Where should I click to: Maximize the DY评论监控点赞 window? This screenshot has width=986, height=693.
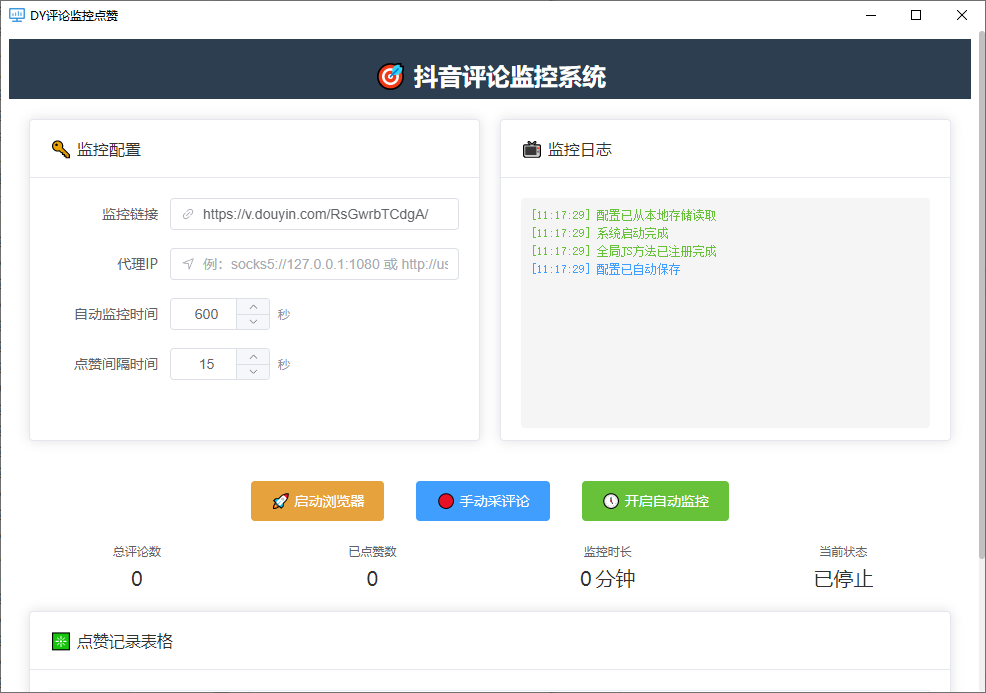(916, 15)
